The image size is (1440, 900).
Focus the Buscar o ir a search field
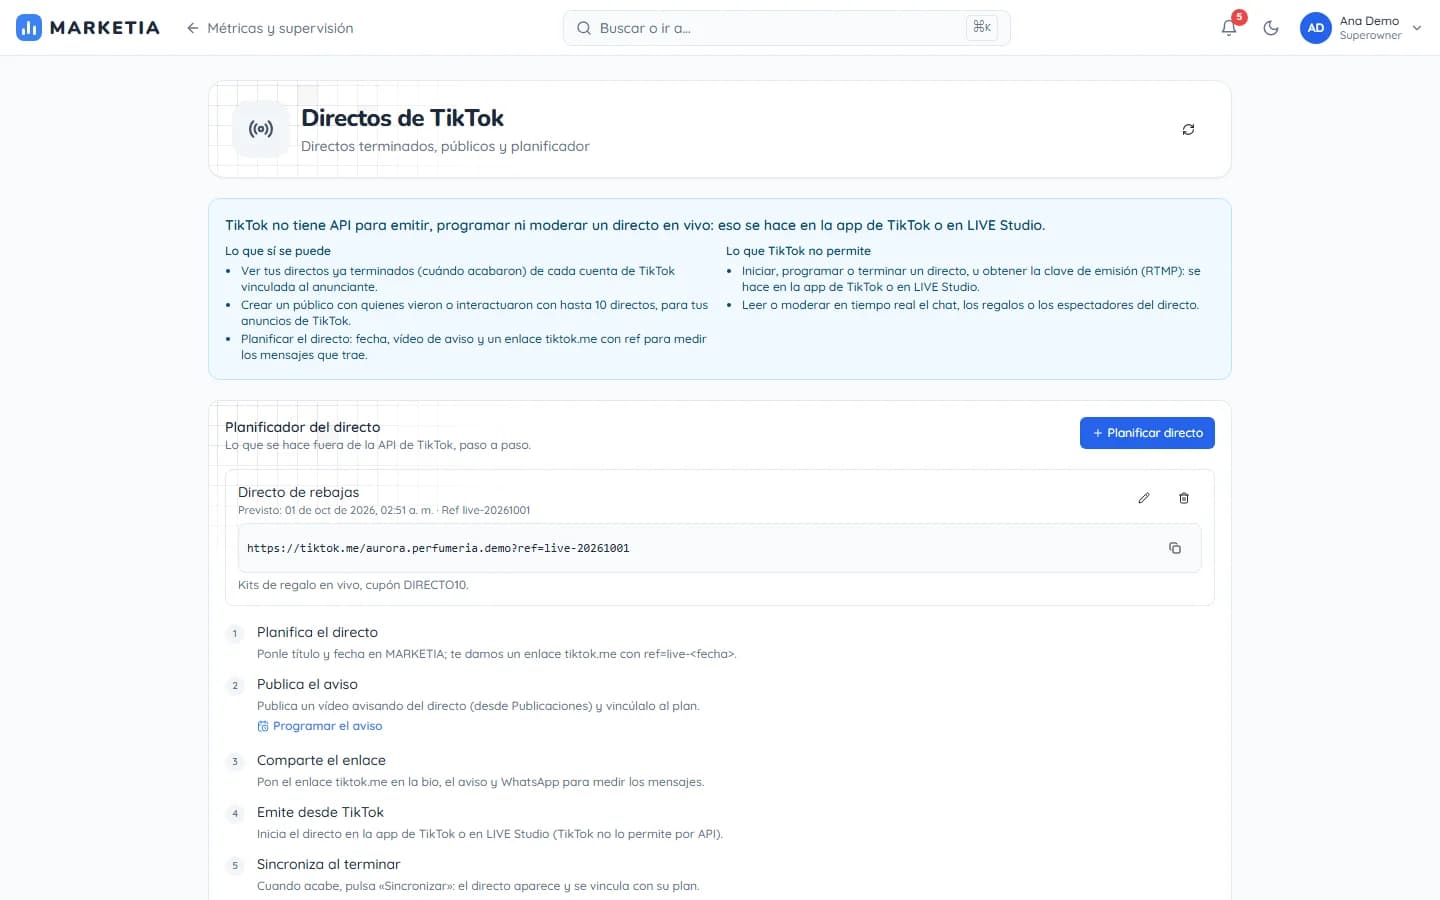786,28
